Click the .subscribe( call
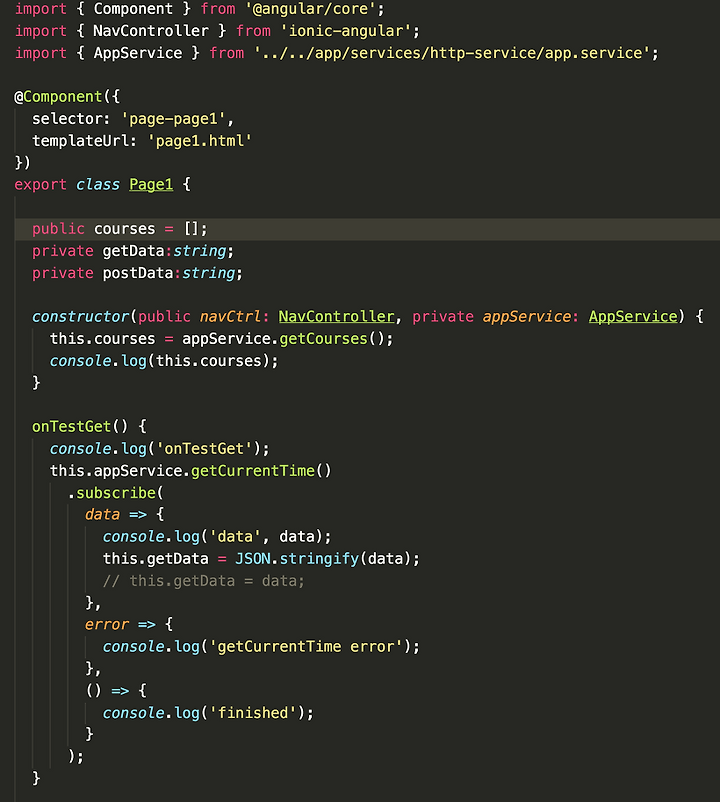 tap(116, 493)
